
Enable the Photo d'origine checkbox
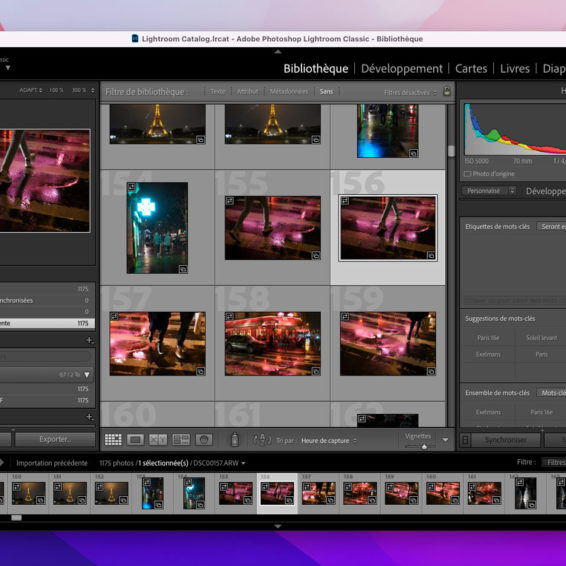(467, 174)
